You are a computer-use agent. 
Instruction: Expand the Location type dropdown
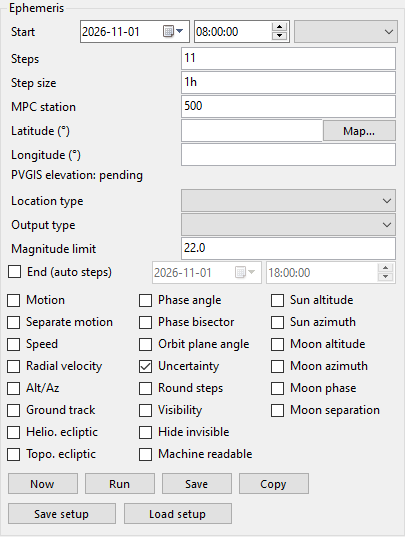(288, 201)
